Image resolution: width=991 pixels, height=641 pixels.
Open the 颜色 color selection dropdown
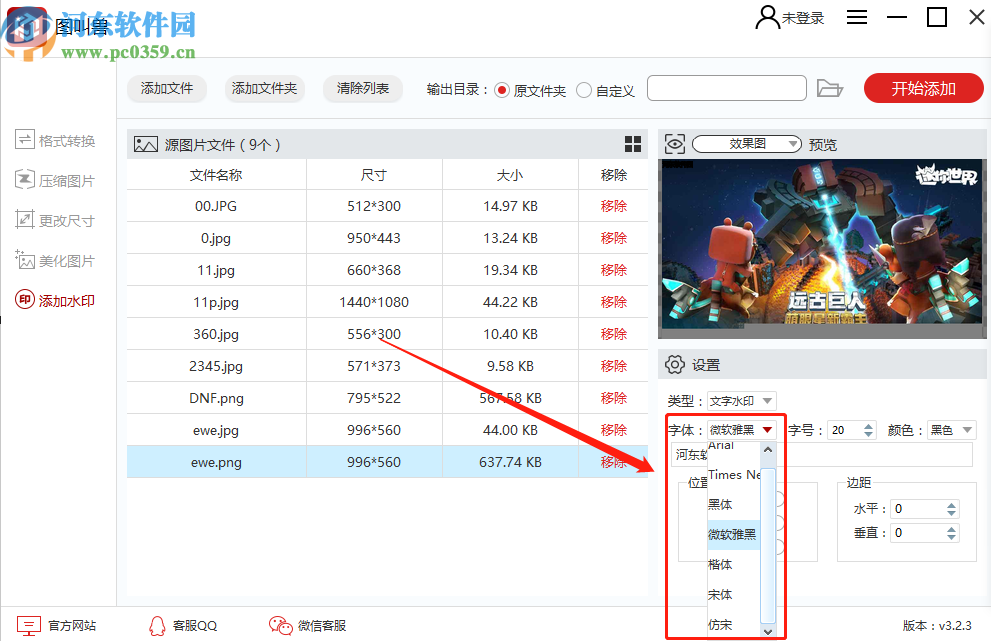(951, 429)
